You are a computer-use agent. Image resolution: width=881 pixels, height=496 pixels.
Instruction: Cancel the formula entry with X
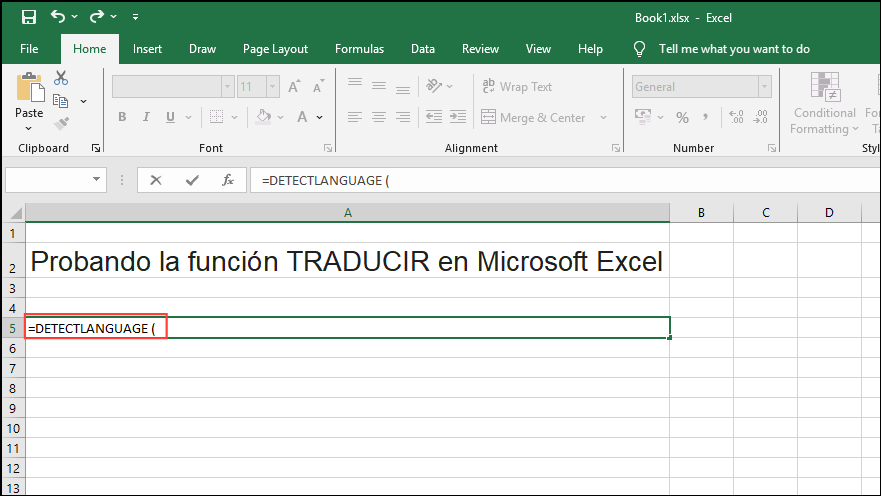[x=156, y=180]
